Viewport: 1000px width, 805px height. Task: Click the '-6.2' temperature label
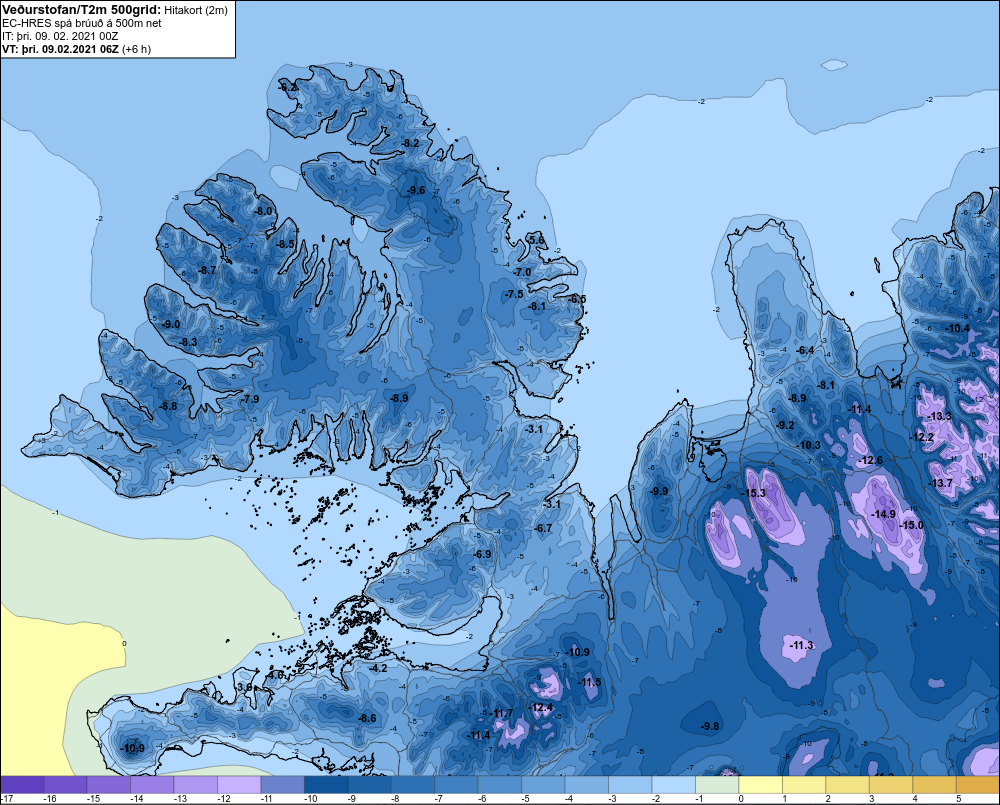click(288, 87)
